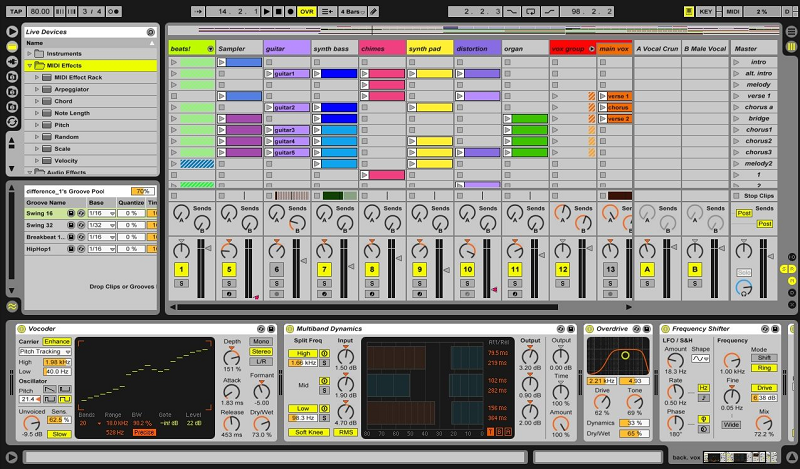Image resolution: width=800 pixels, height=469 pixels.
Task: Toggle the OVR overdub switch
Action: point(306,10)
